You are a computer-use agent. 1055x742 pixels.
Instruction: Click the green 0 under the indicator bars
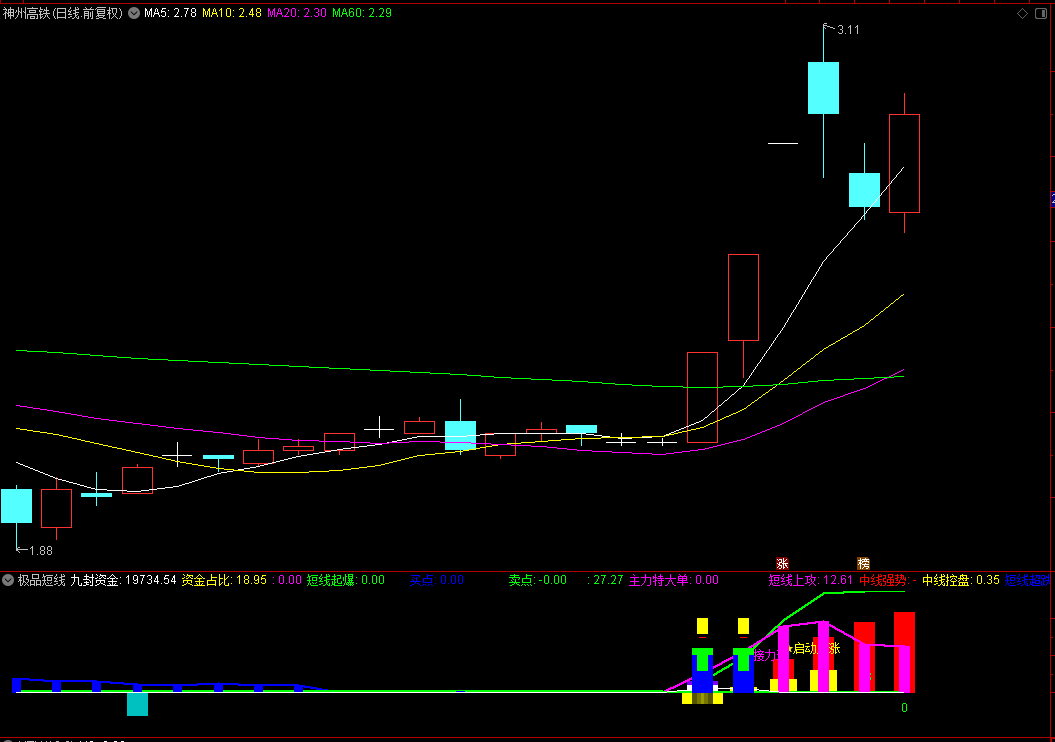click(904, 708)
